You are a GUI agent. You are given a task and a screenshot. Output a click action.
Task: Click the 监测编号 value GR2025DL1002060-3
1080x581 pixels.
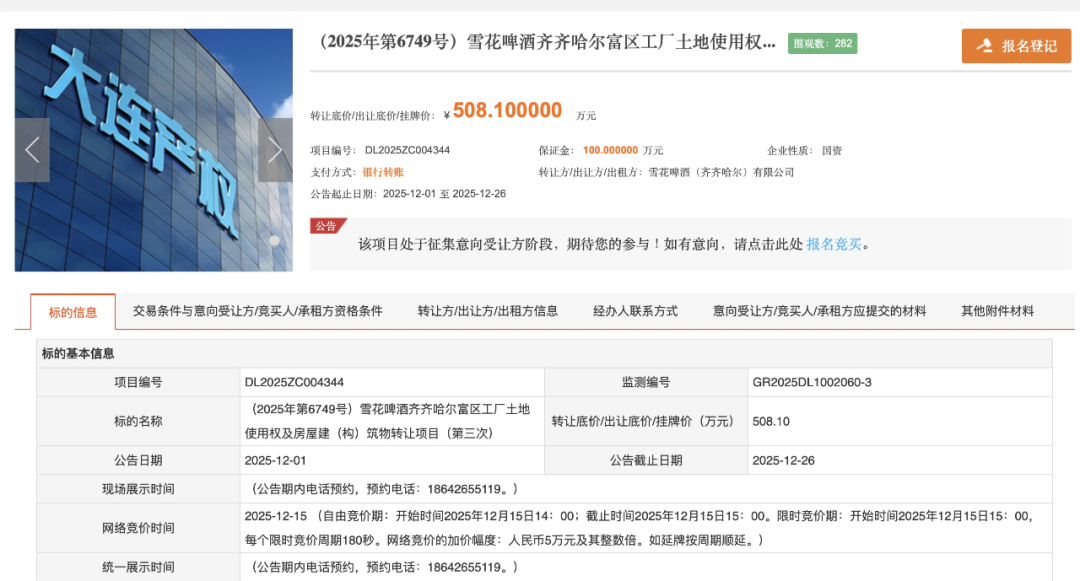(x=811, y=382)
